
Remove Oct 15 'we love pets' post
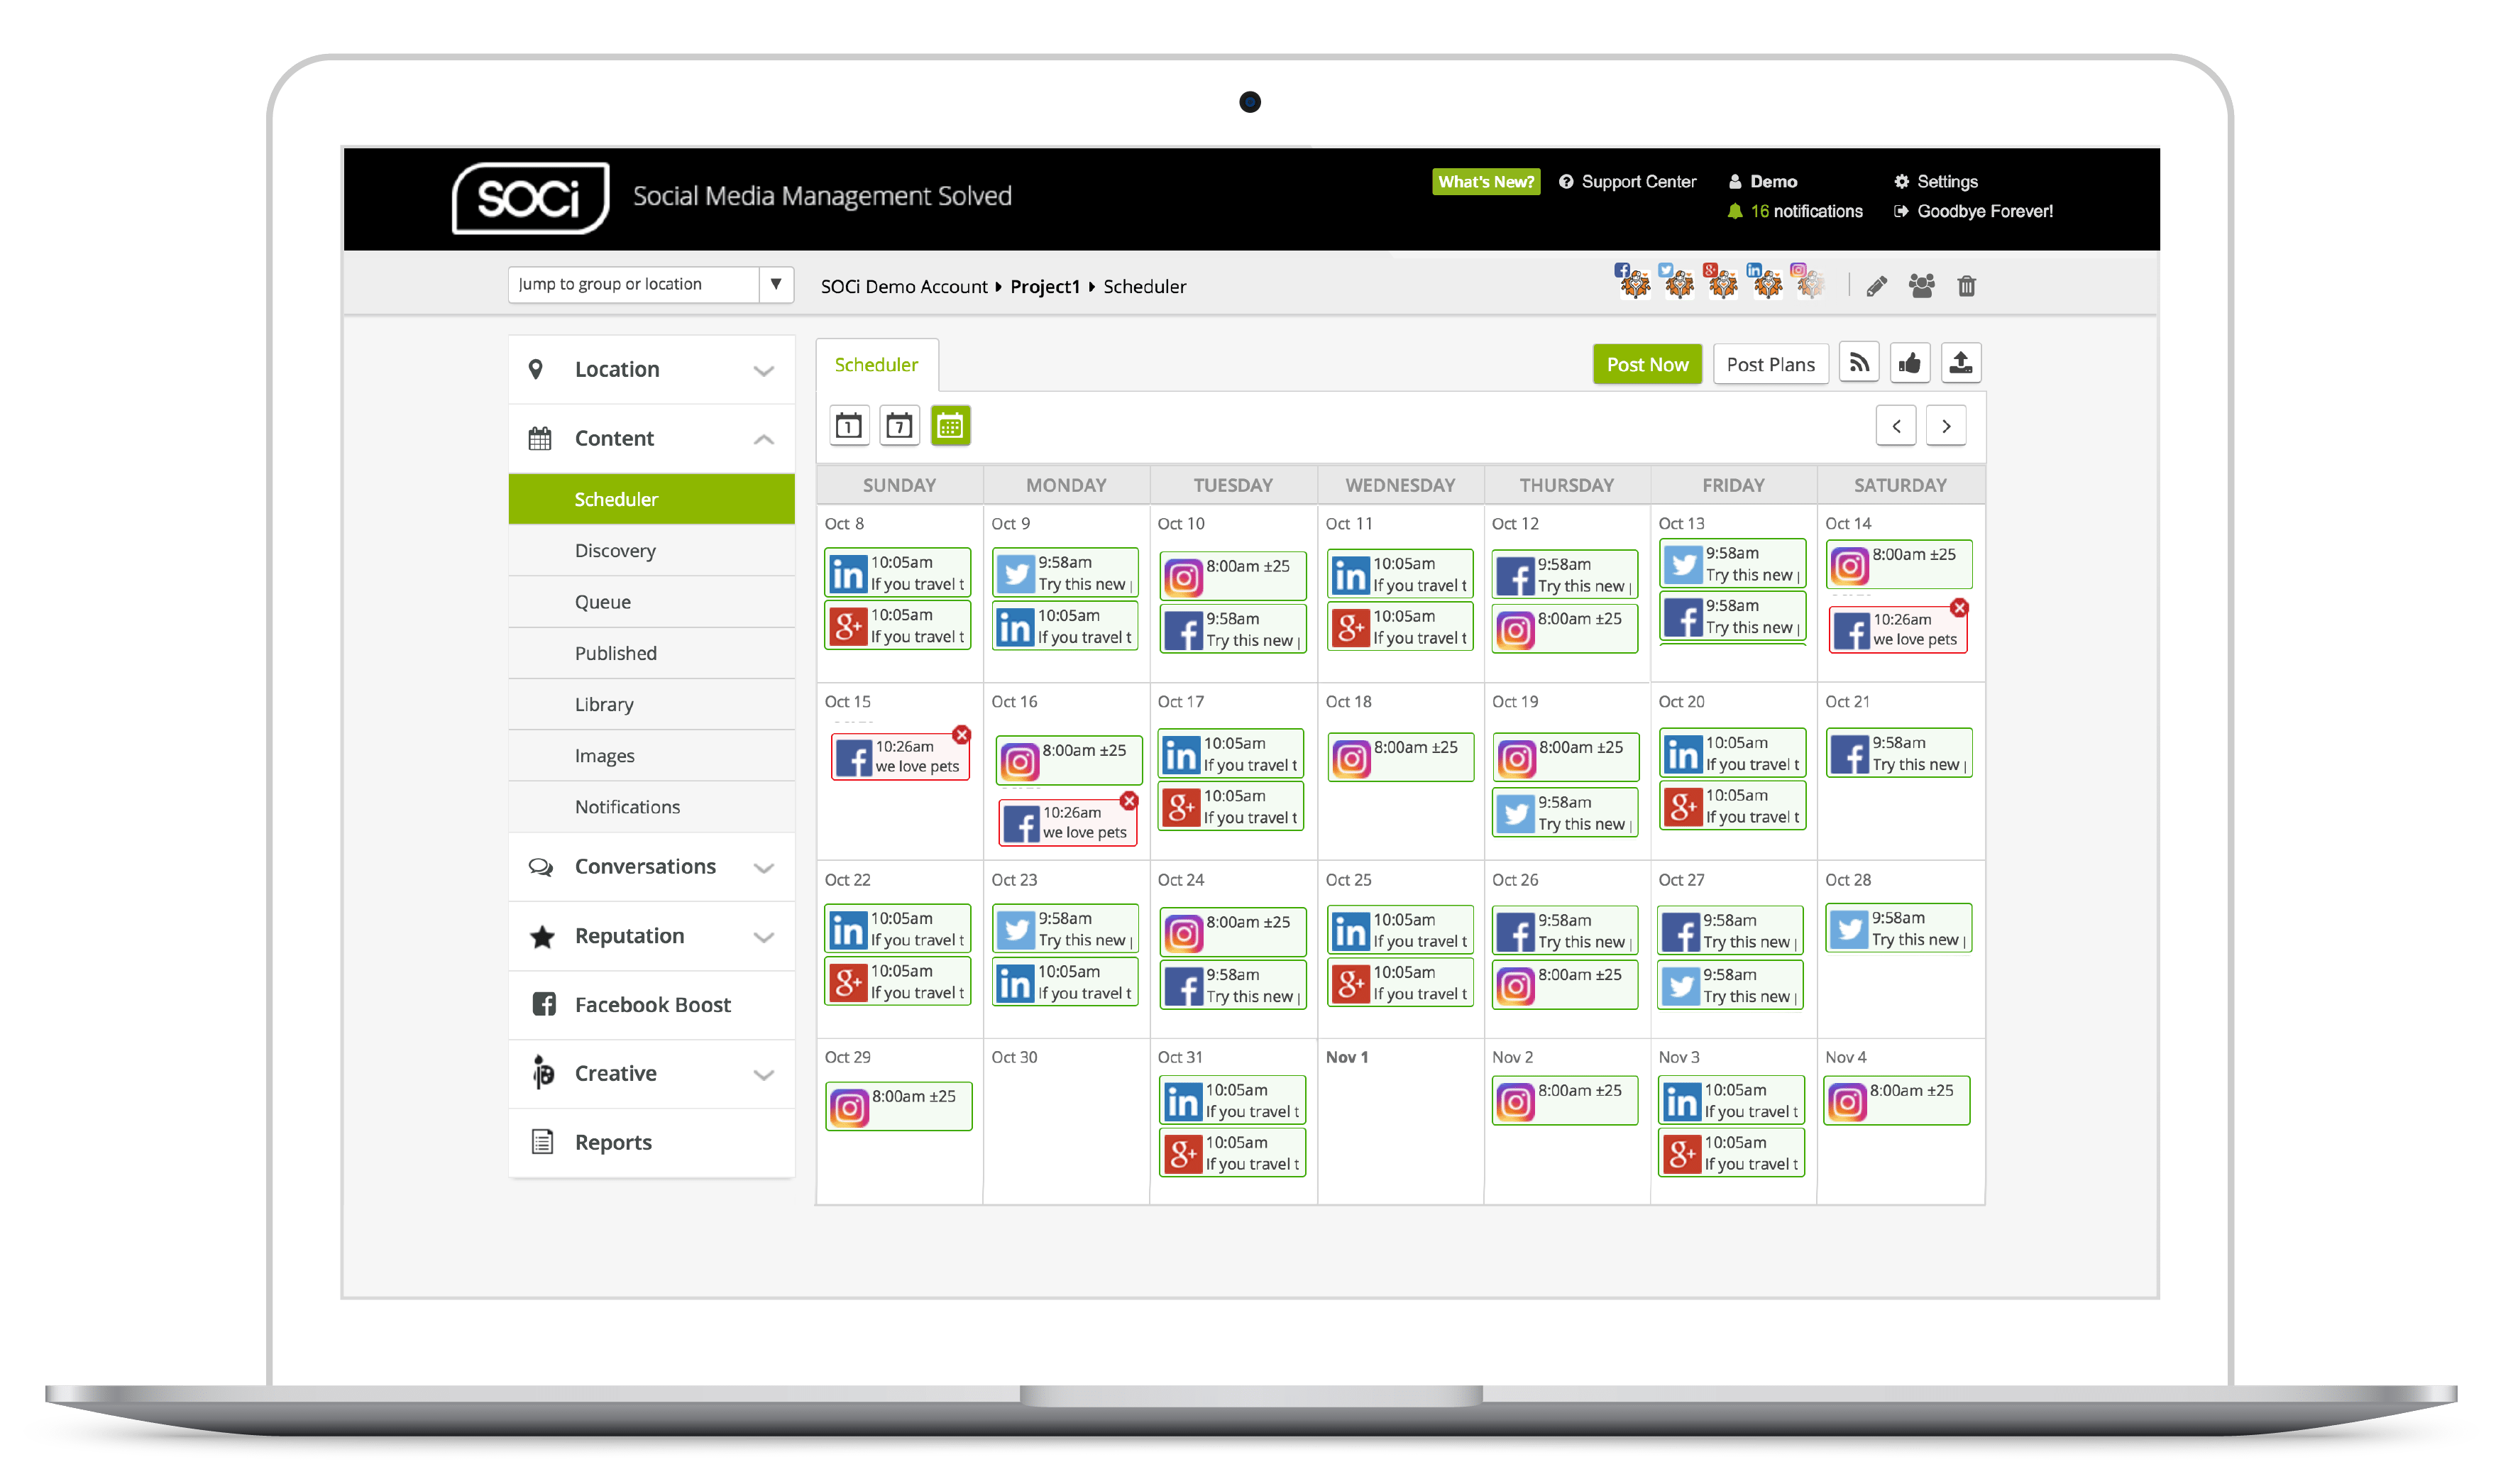tap(961, 735)
